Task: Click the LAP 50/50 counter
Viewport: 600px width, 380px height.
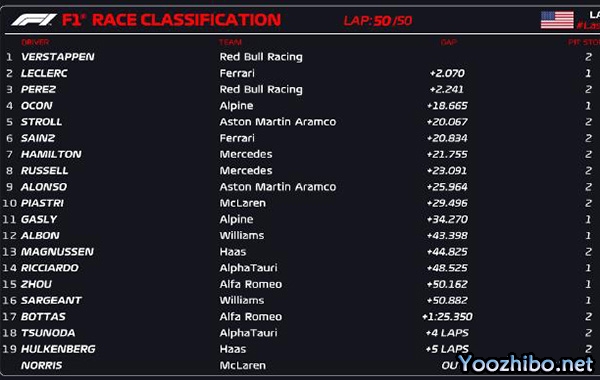Action: pyautogui.click(x=378, y=20)
